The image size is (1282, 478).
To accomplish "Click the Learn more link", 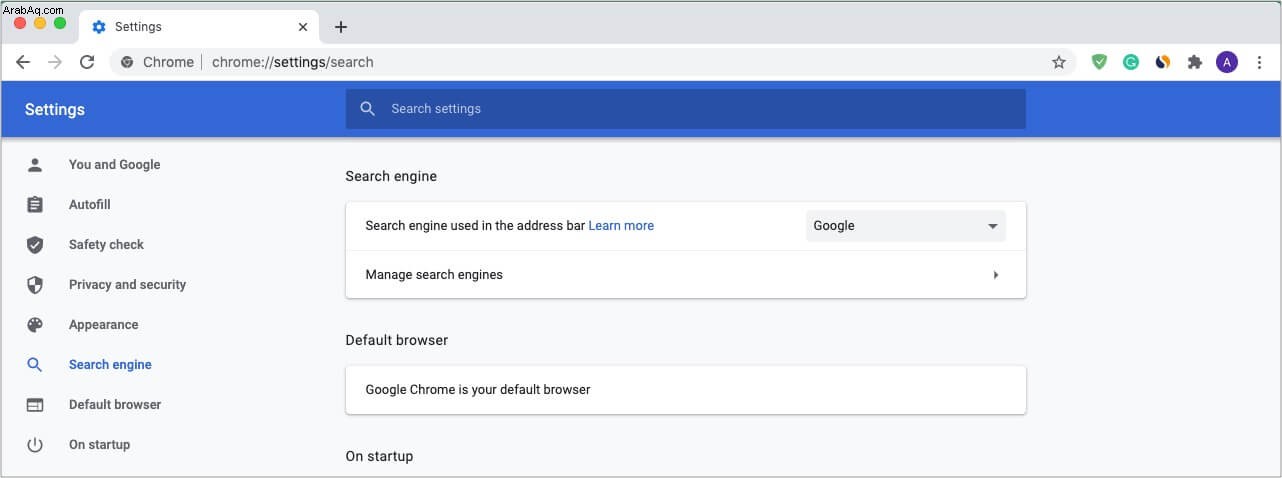I will point(621,226).
